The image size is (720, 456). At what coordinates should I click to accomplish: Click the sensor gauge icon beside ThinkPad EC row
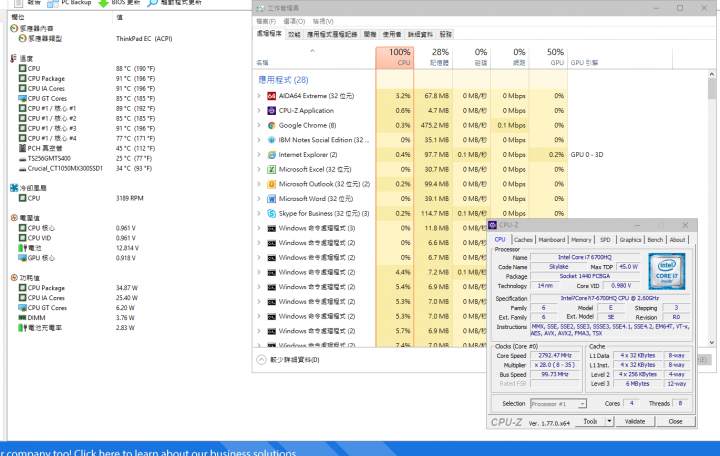(22, 39)
